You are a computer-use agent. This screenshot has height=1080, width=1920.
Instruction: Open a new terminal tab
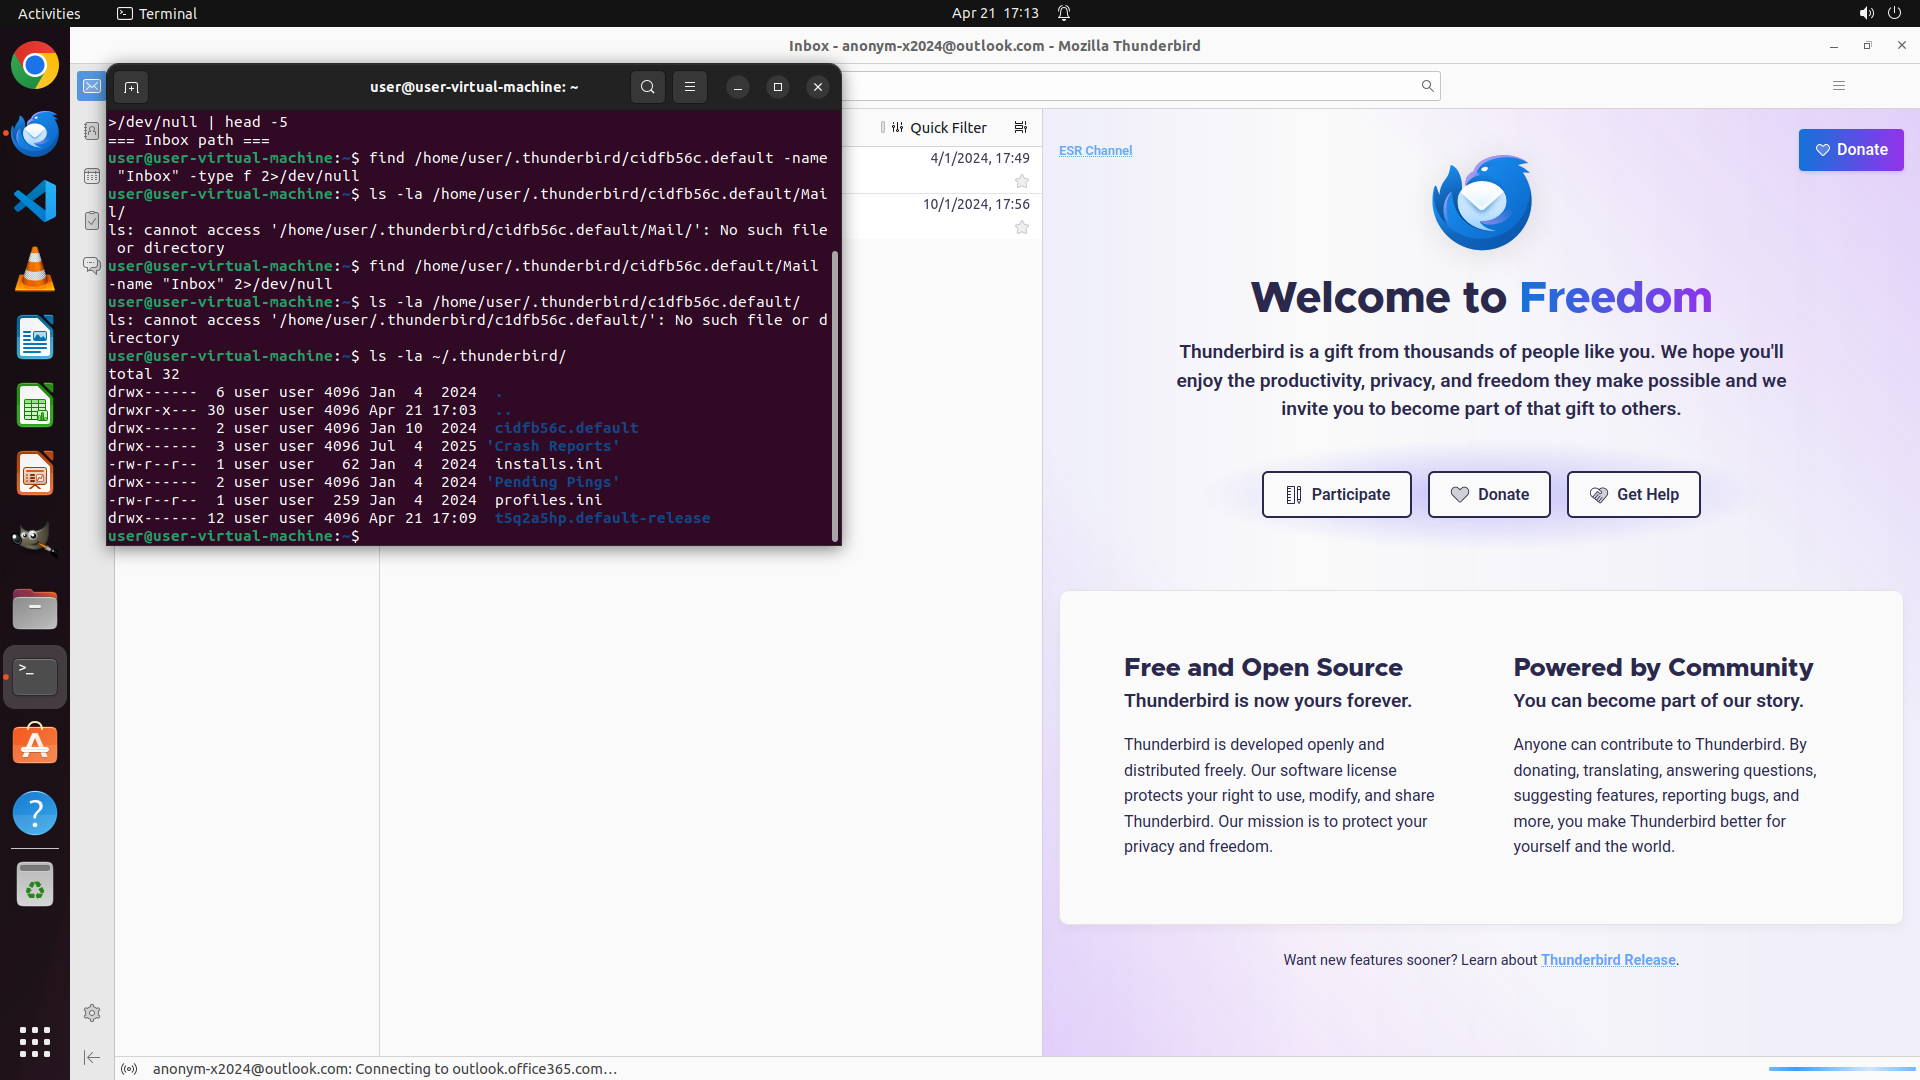(x=131, y=87)
